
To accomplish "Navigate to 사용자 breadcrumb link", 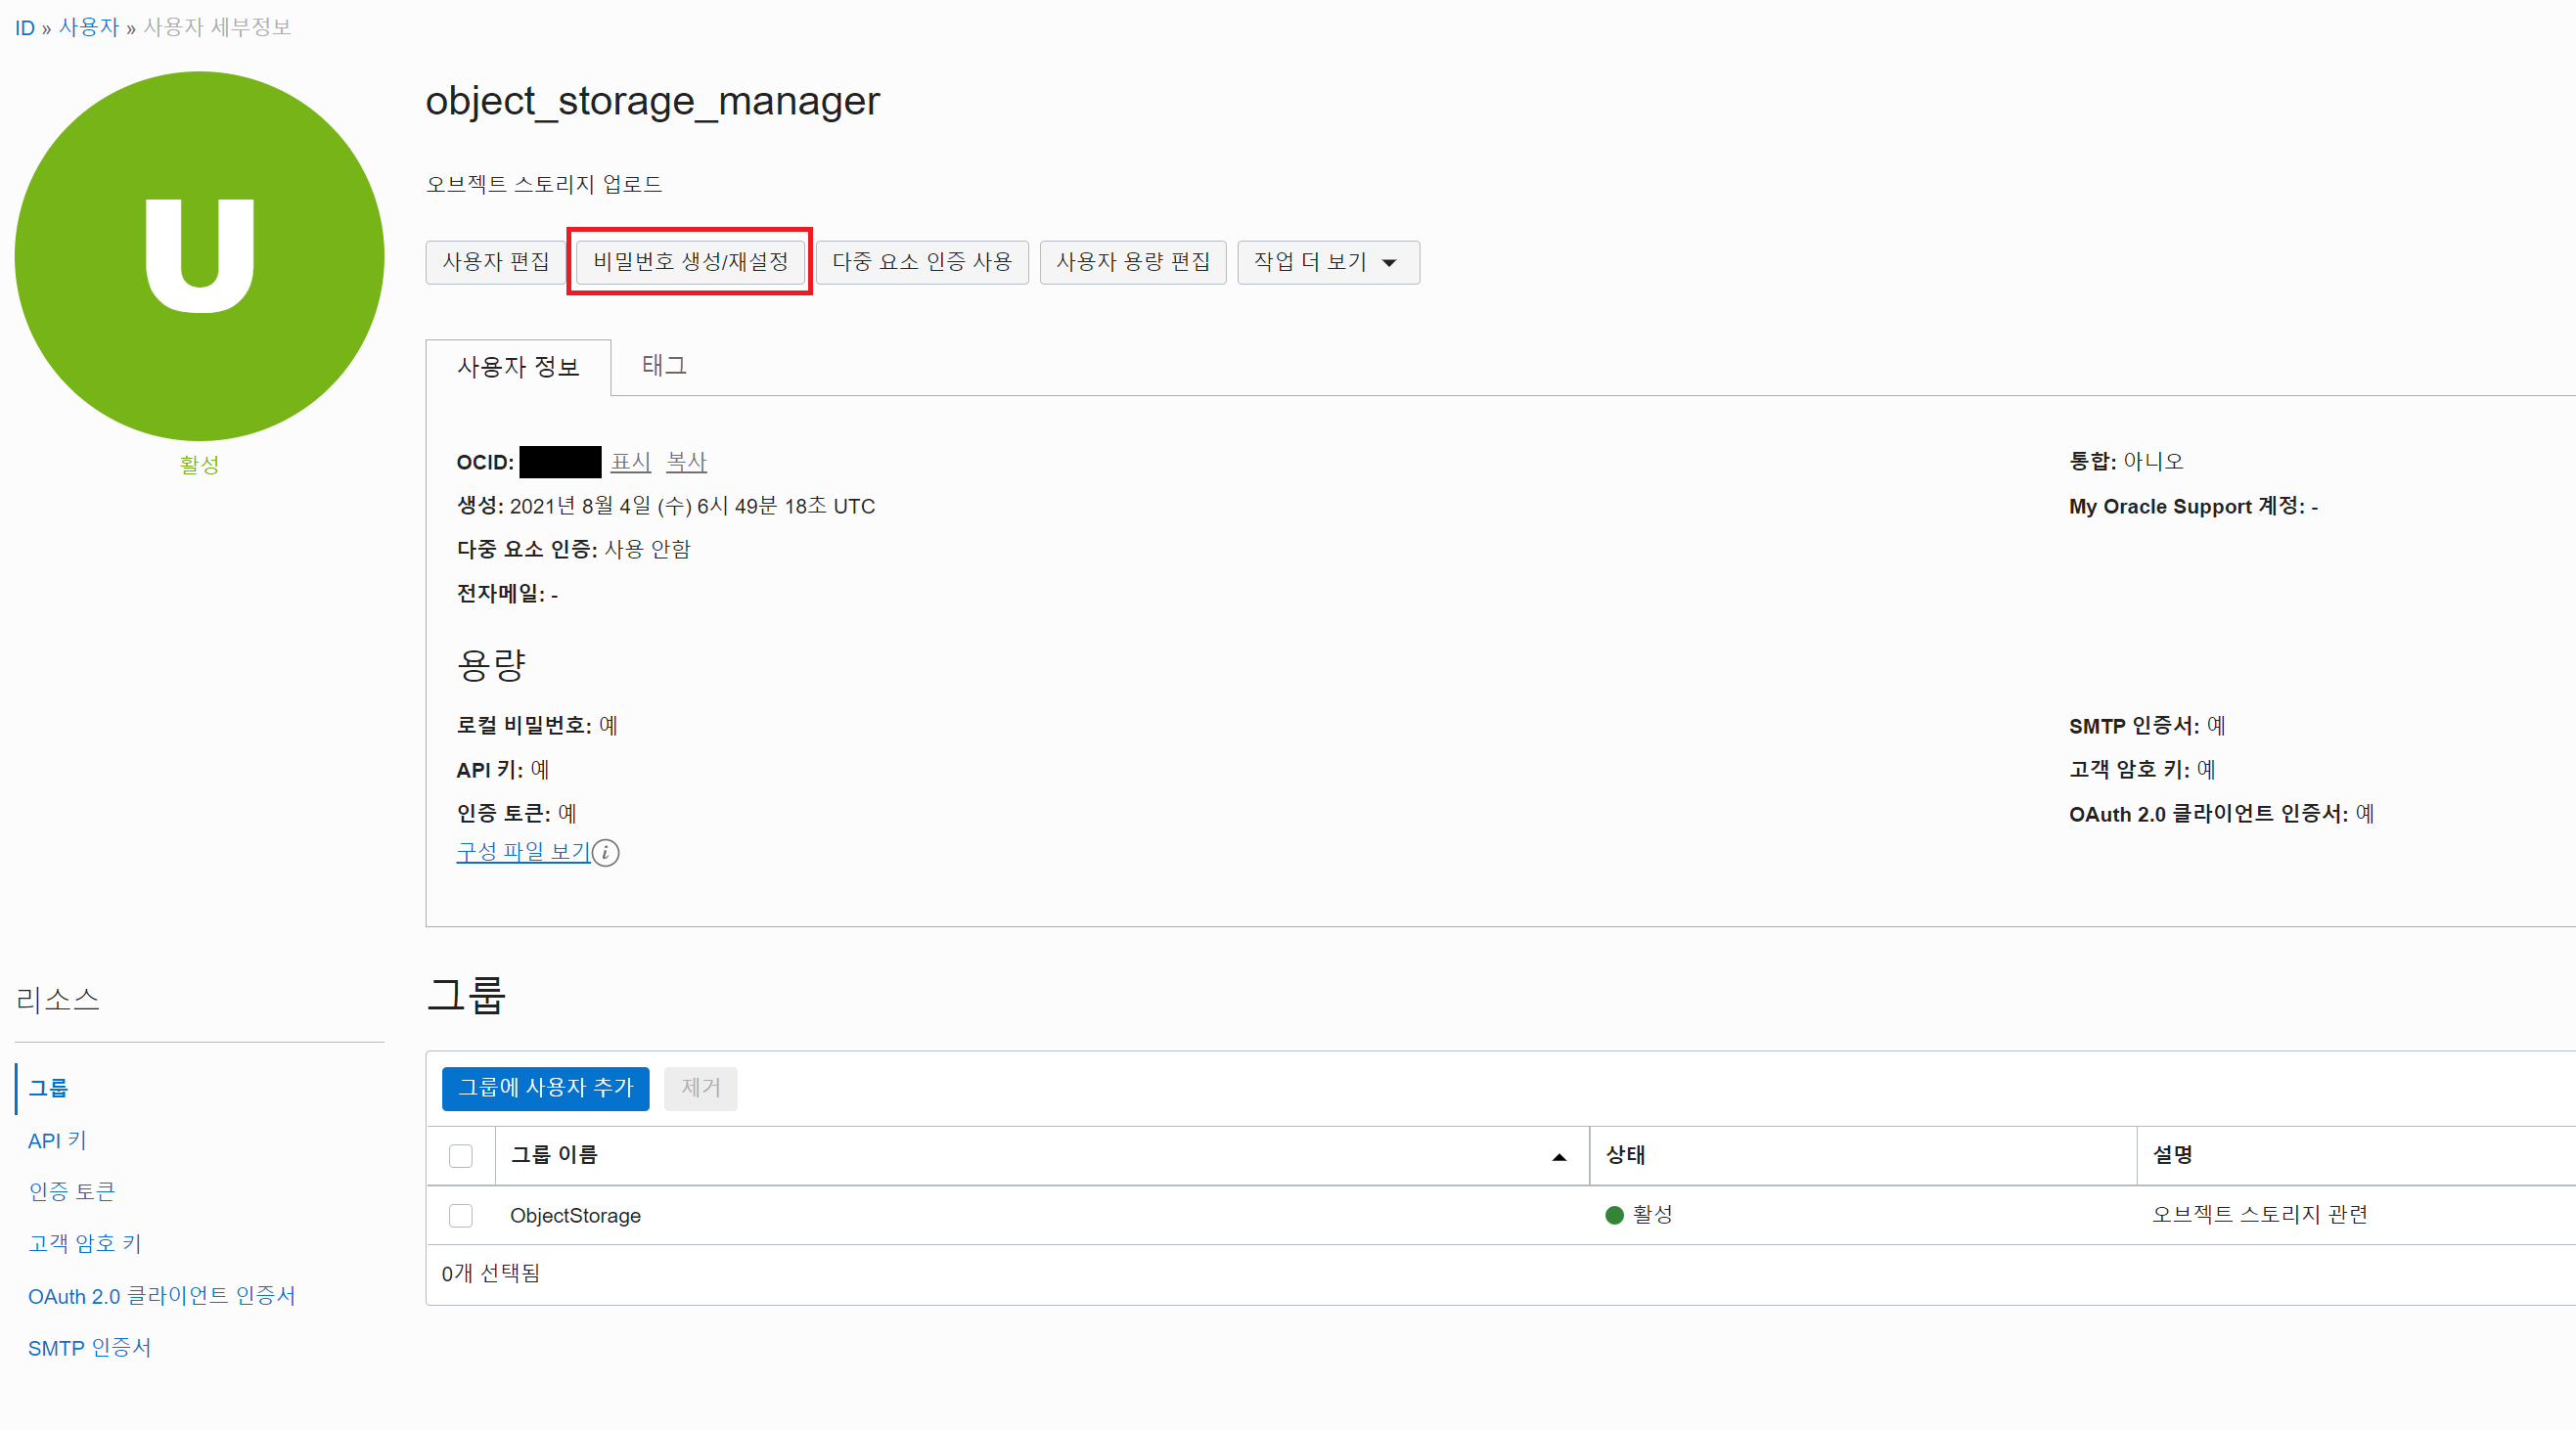I will pyautogui.click(x=88, y=27).
